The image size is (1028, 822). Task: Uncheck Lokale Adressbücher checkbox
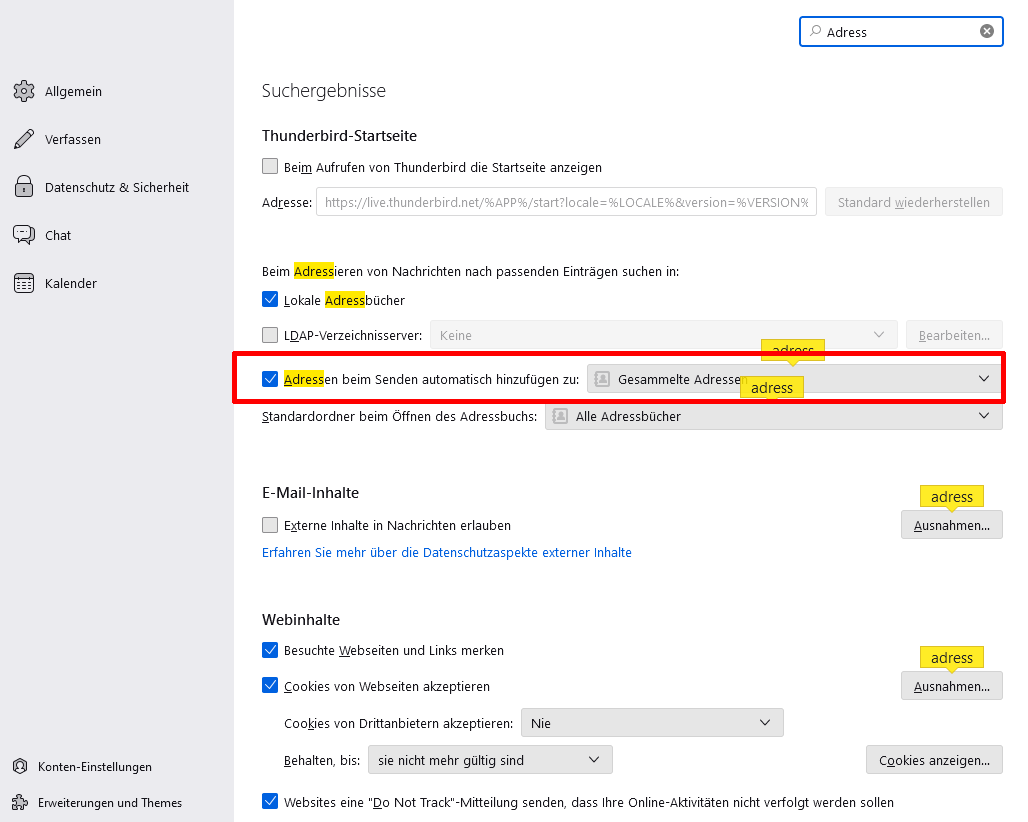[x=270, y=300]
